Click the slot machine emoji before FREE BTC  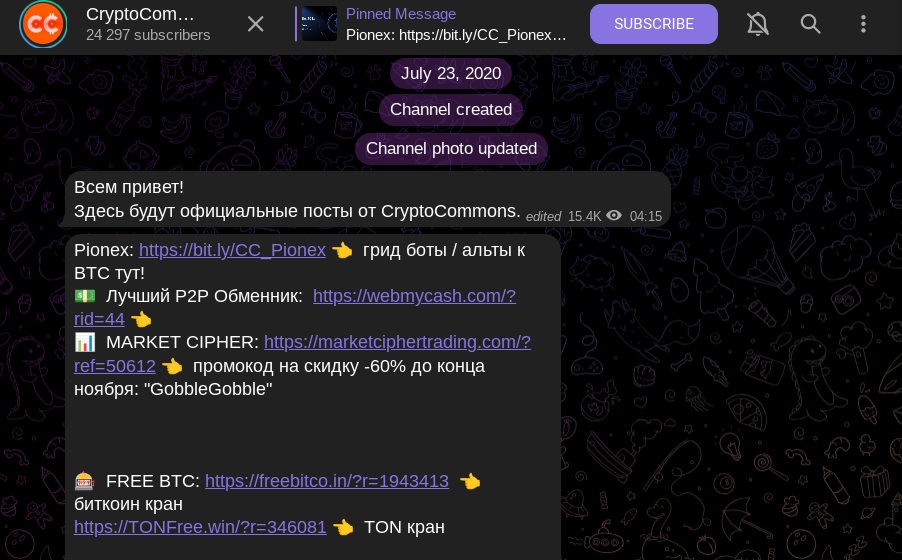coord(85,482)
